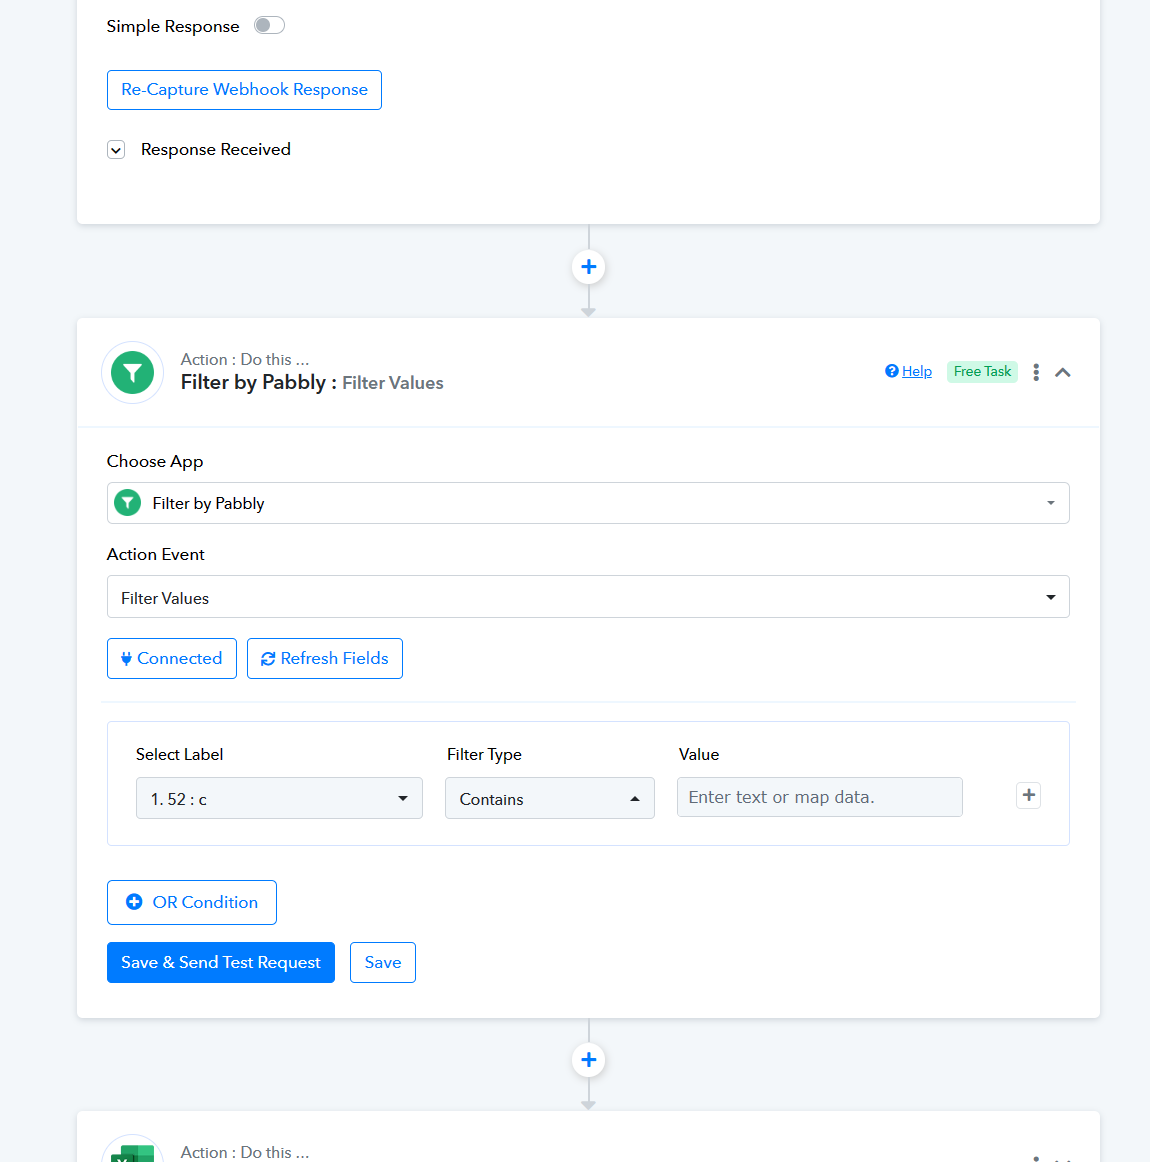1150x1162 pixels.
Task: Add step with plus above Filter action
Action: coord(588,267)
